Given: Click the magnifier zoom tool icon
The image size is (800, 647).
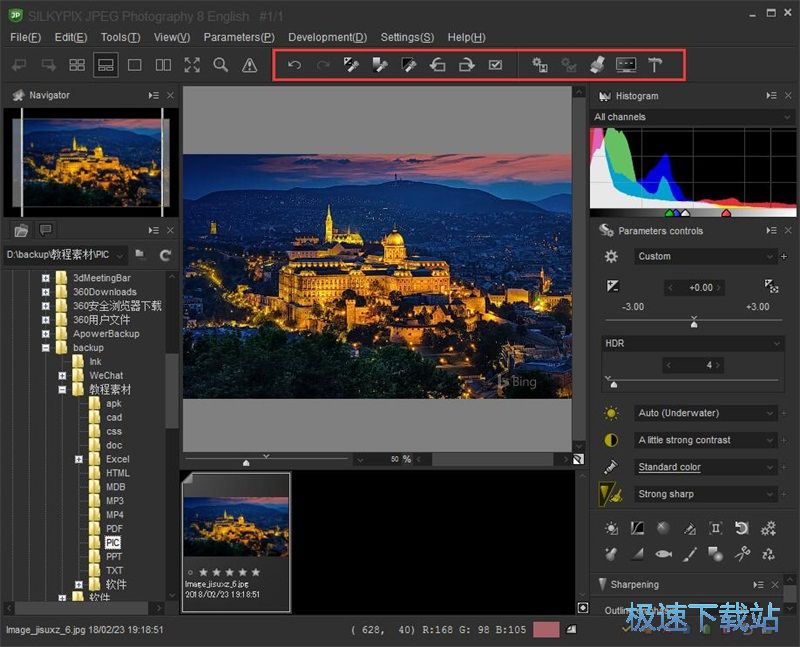Looking at the screenshot, I should [221, 65].
